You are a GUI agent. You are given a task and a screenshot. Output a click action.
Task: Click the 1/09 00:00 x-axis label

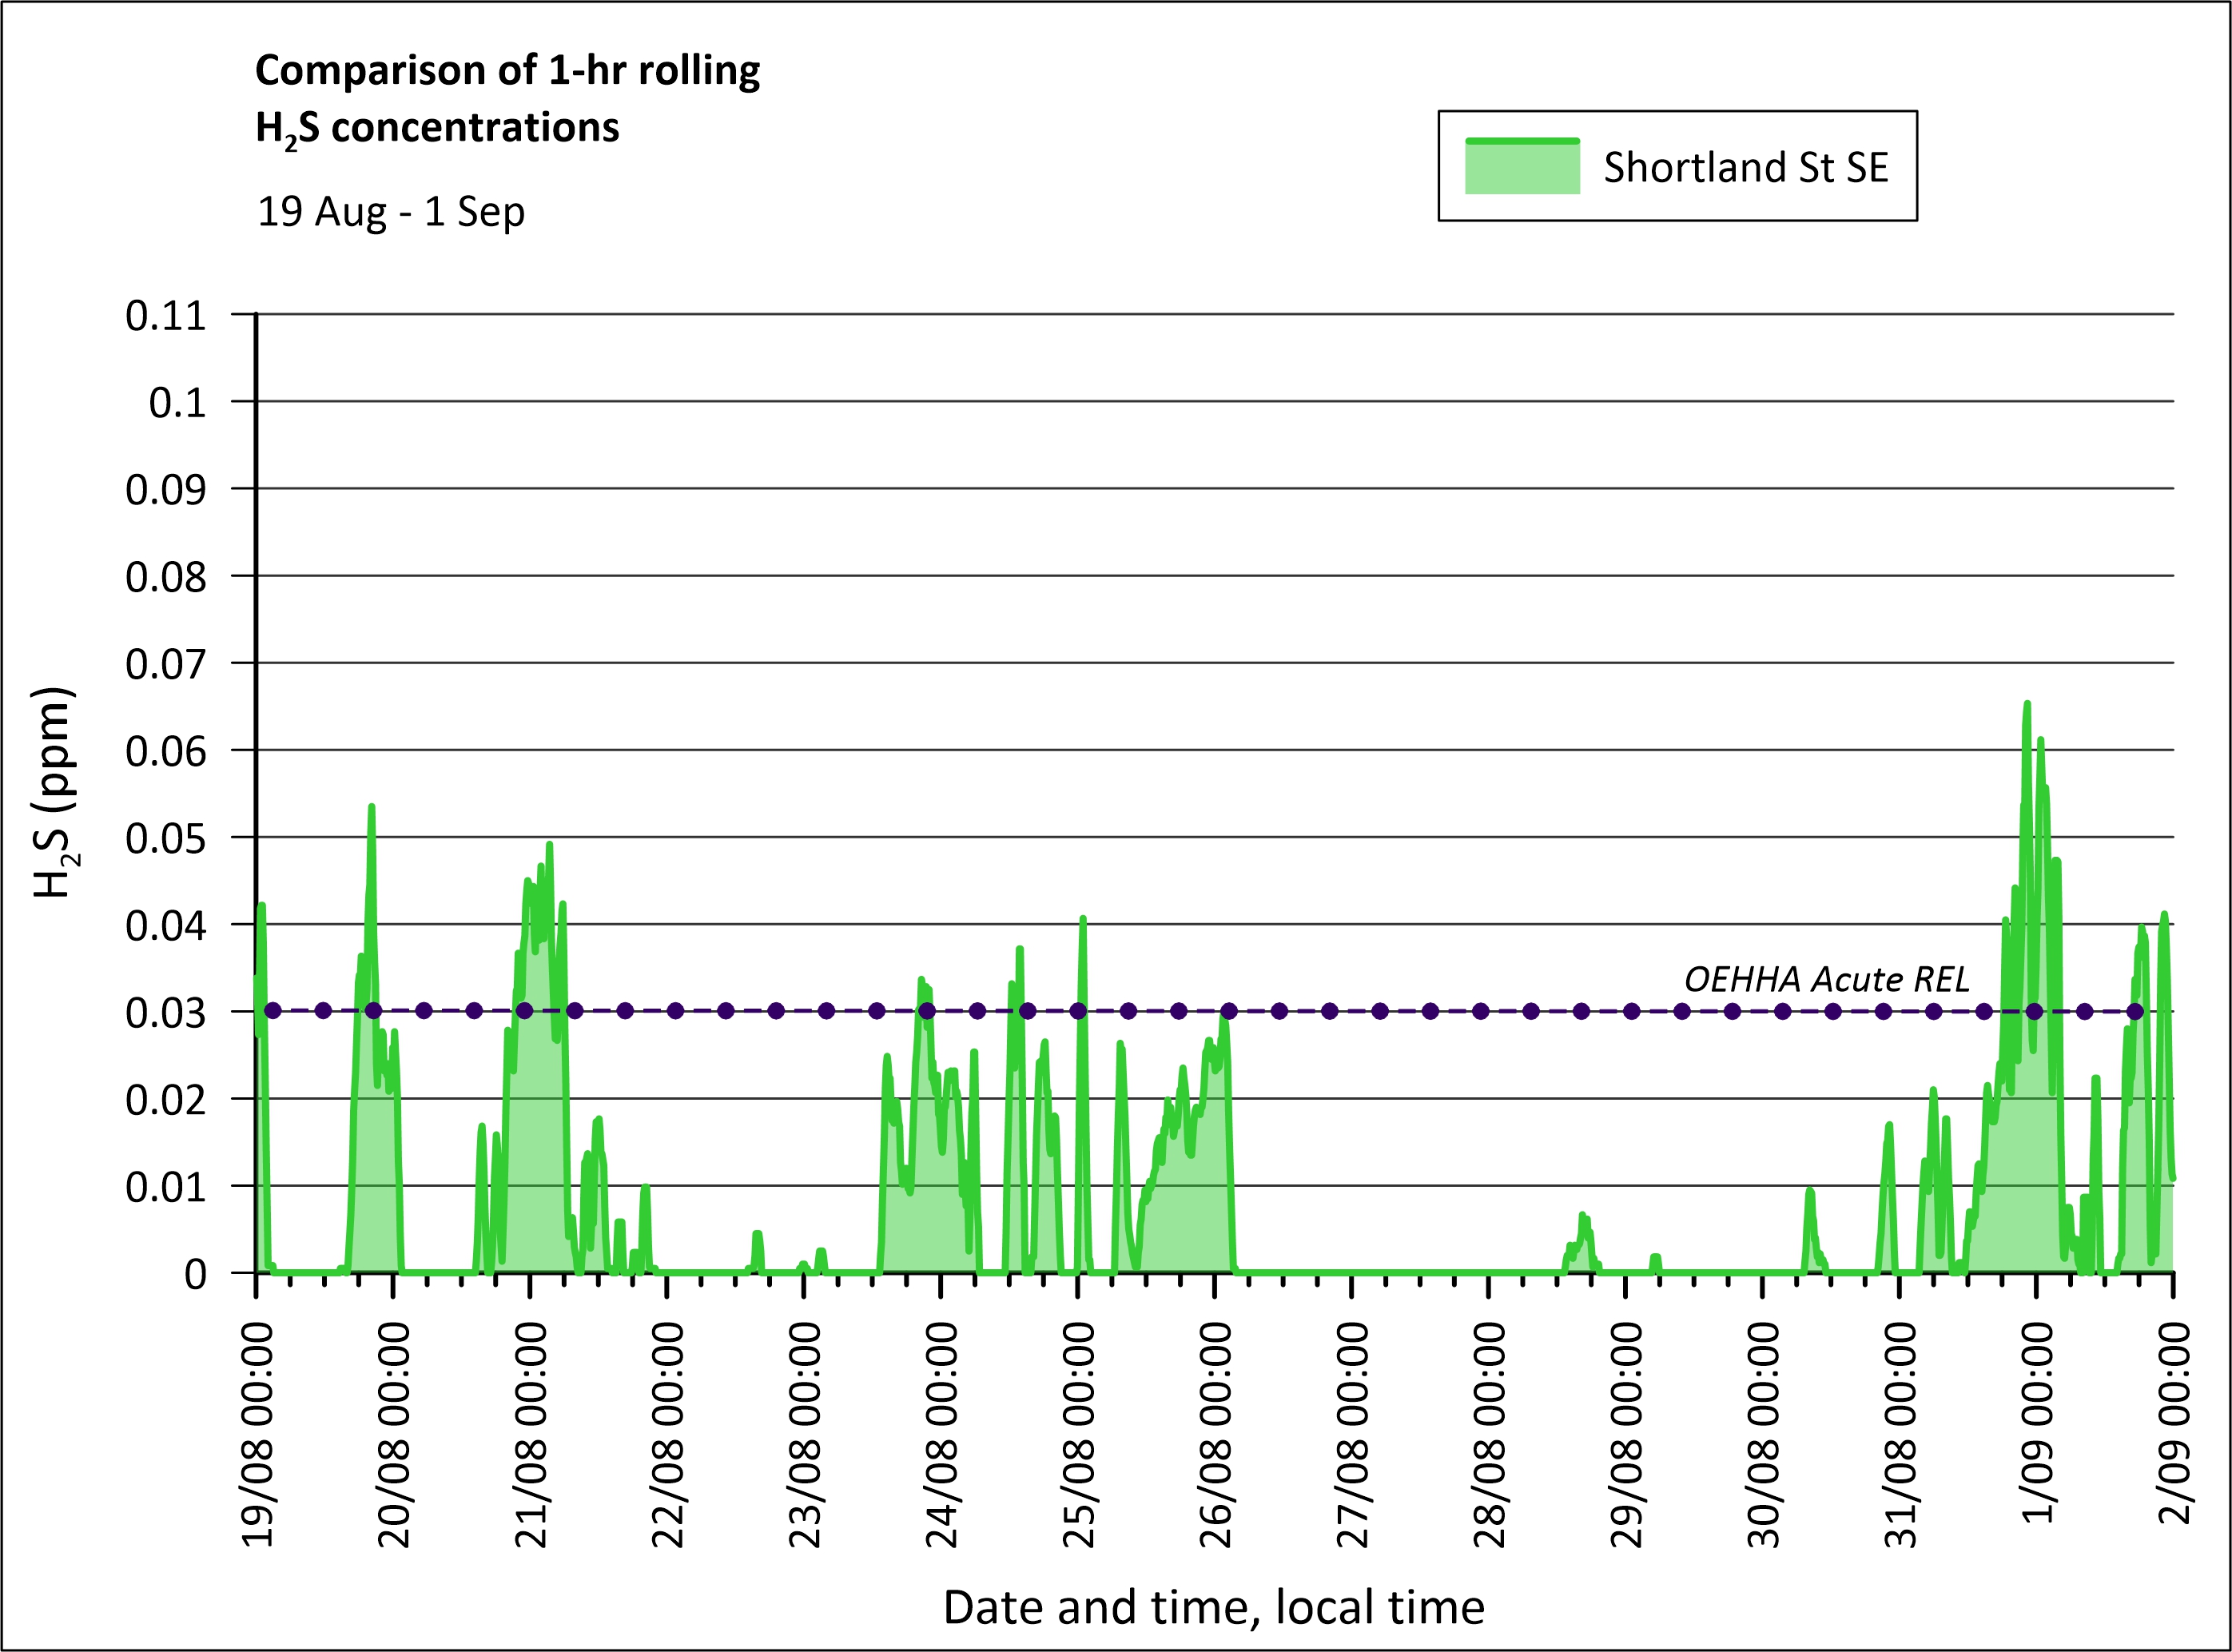tap(2037, 1422)
